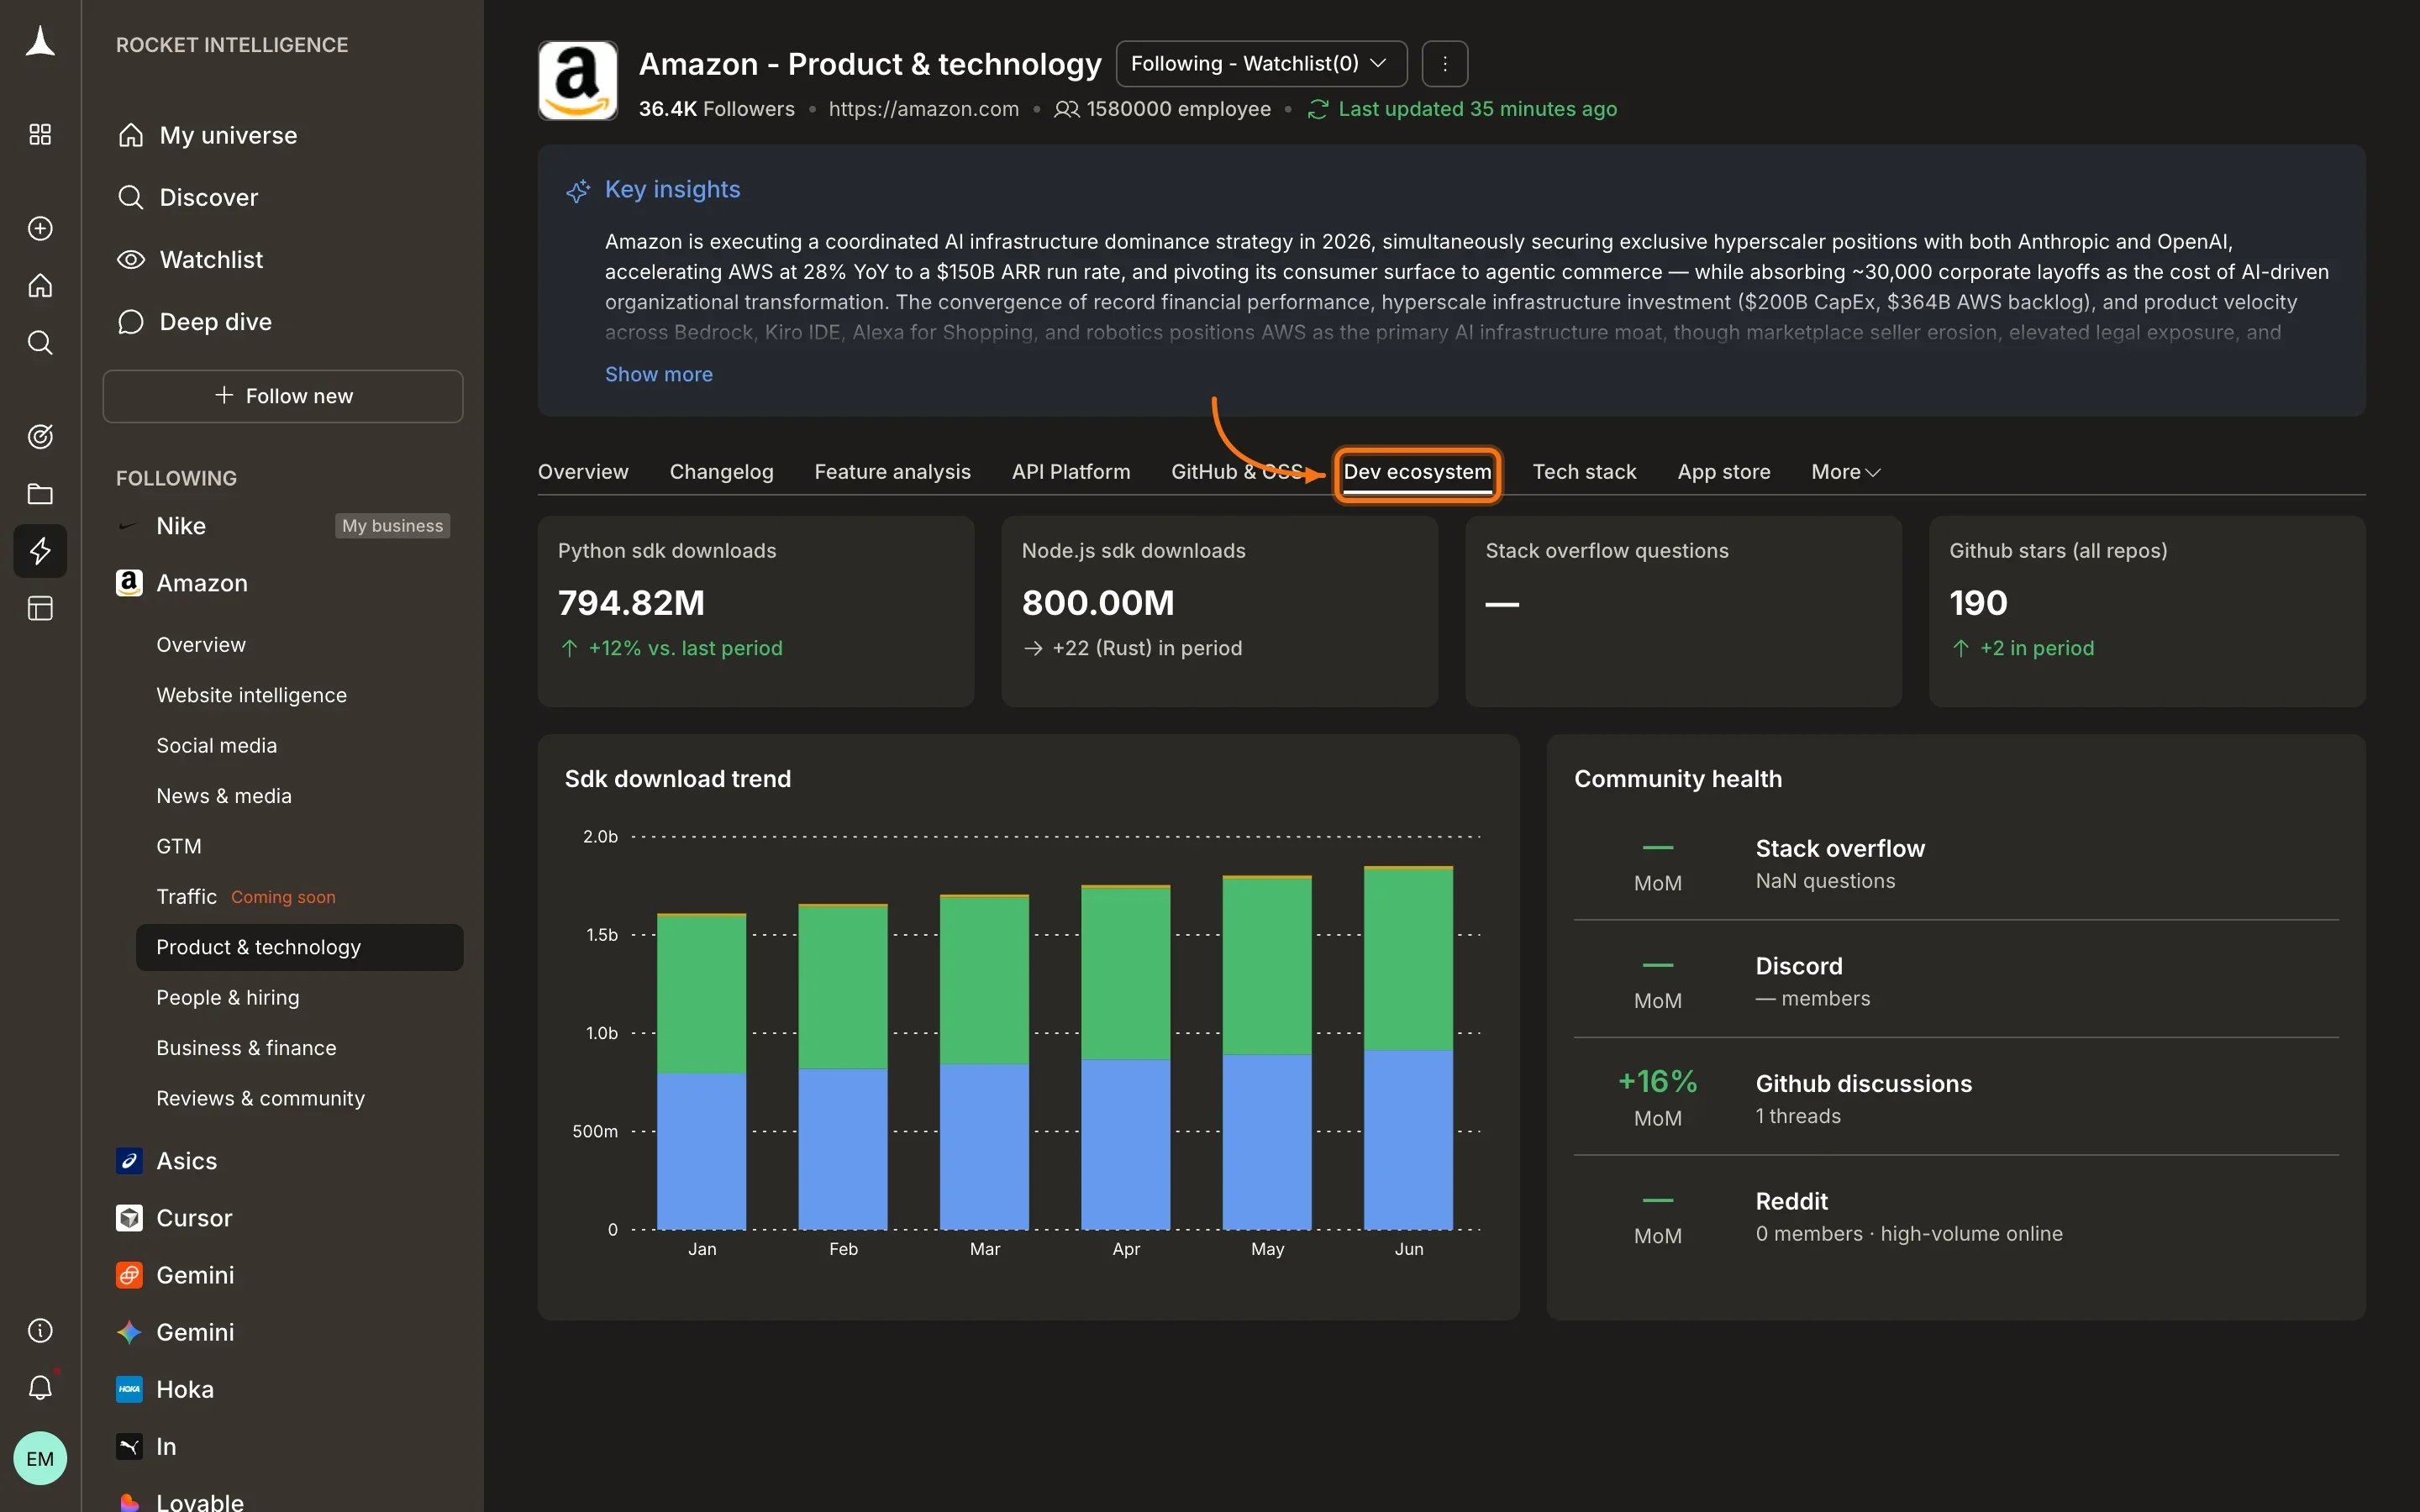Switch to the Changelog tab
This screenshot has height=1512, width=2420.
point(721,471)
